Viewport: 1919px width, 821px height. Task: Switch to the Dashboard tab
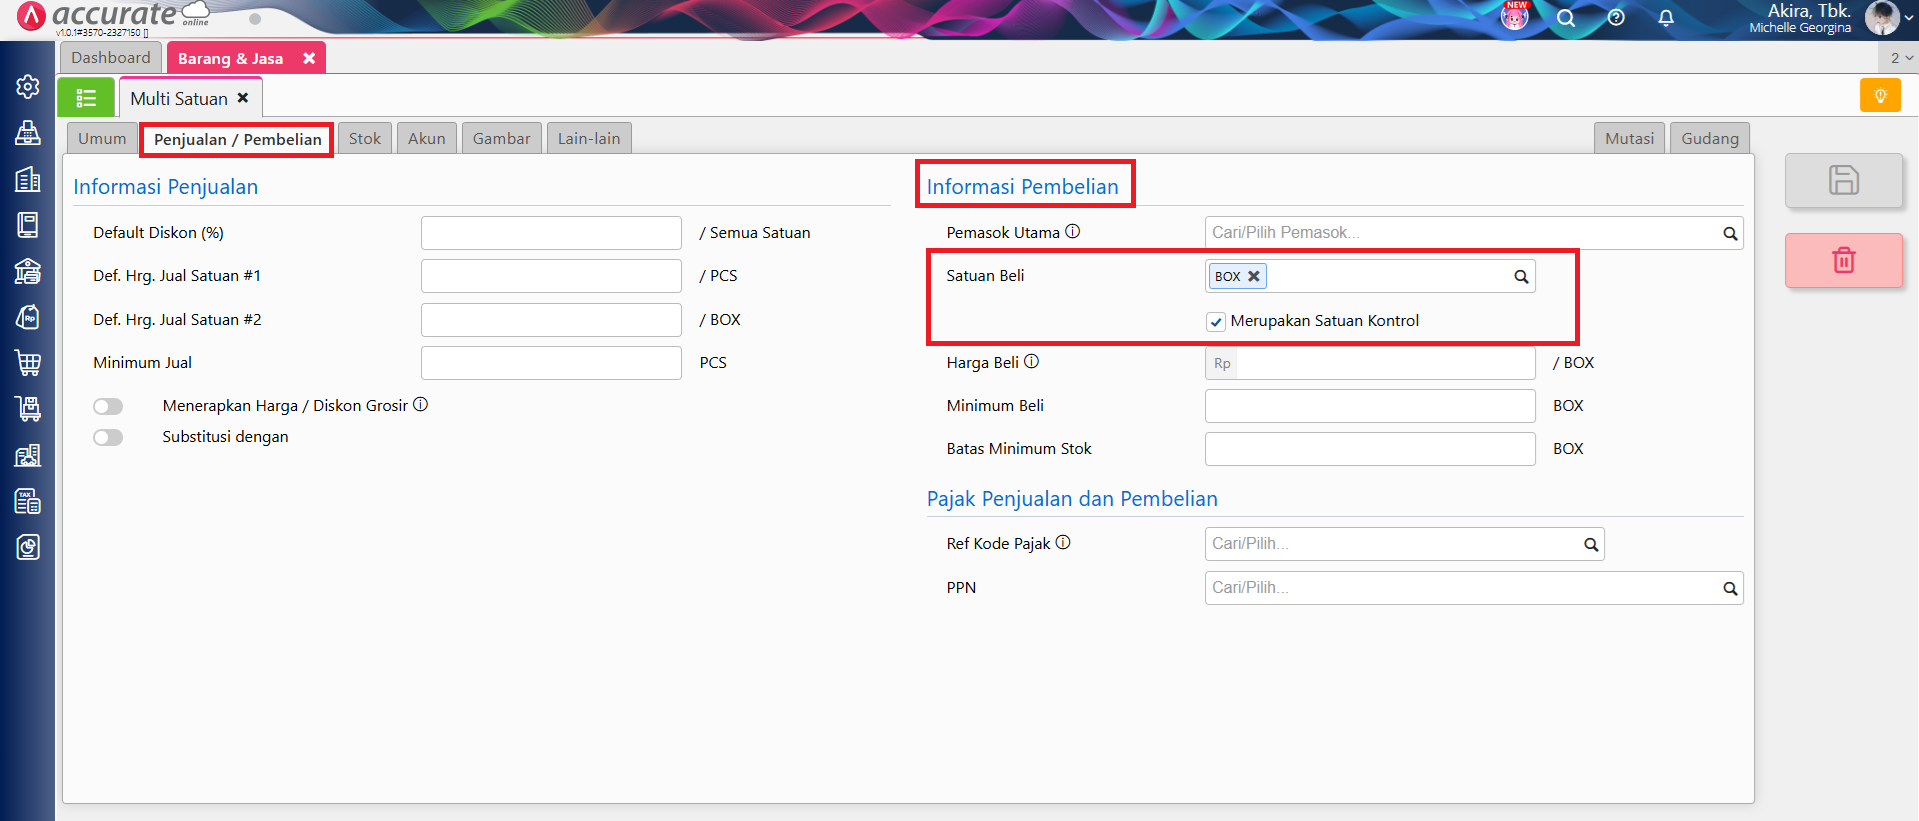coord(111,58)
